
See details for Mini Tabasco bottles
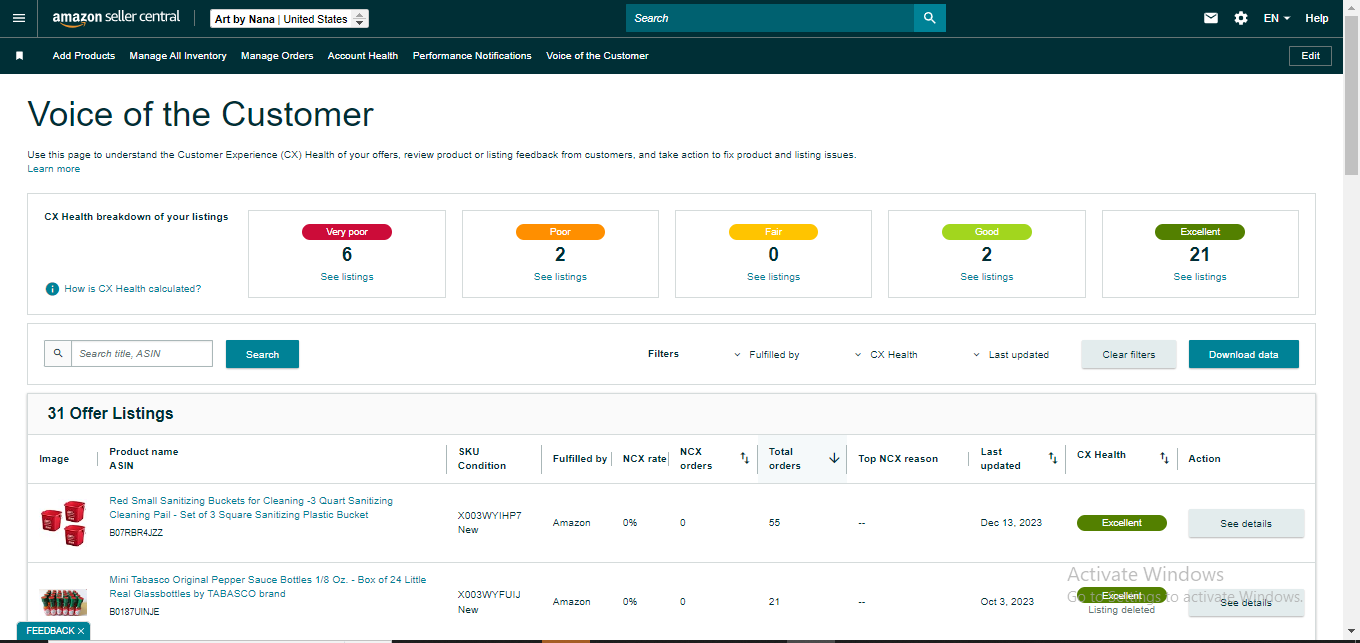pyautogui.click(x=1246, y=602)
